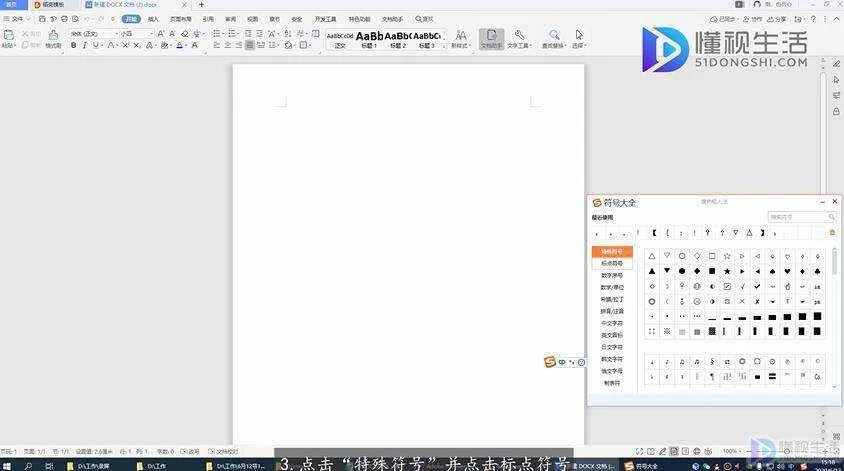The image size is (844, 471).
Task: Click the Sogou input method logo
Action: coord(549,361)
